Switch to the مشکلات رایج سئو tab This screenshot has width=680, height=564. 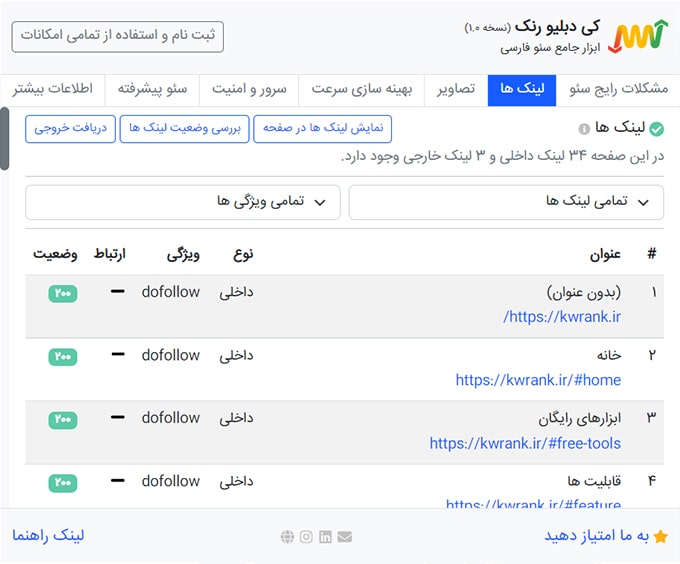(x=618, y=90)
